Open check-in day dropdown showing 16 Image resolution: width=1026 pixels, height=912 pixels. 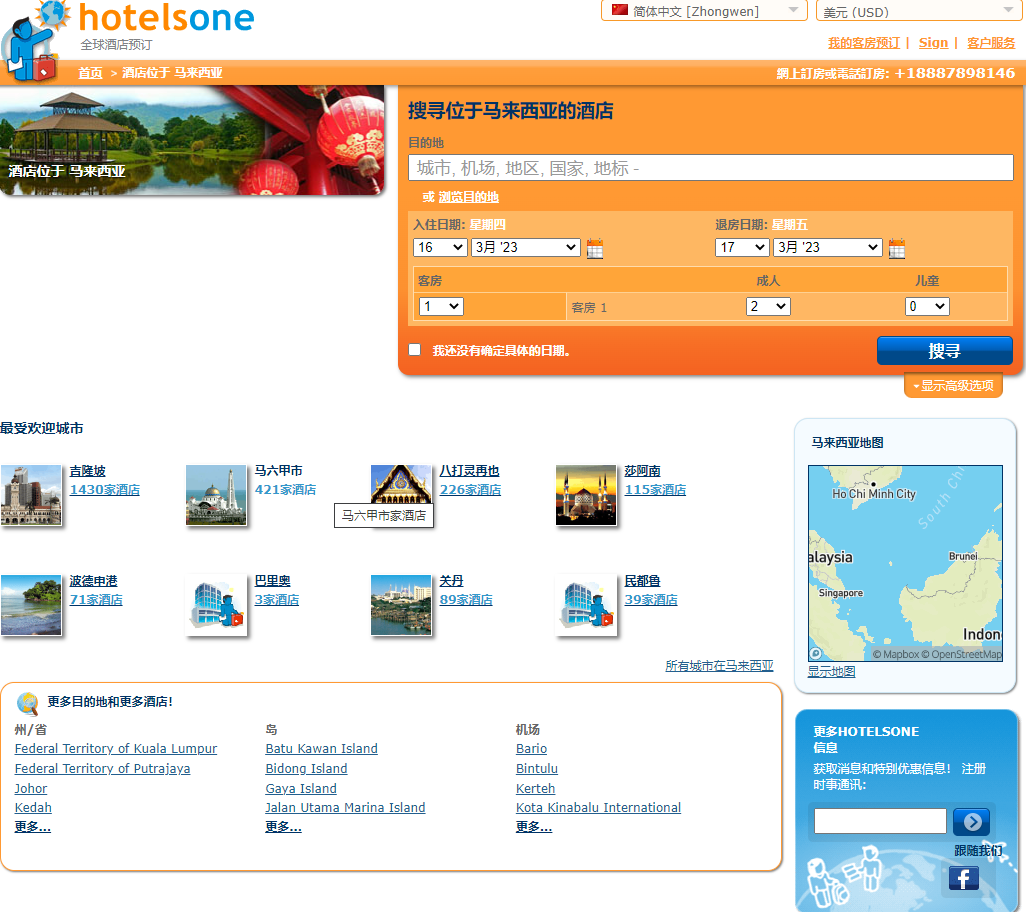point(440,247)
